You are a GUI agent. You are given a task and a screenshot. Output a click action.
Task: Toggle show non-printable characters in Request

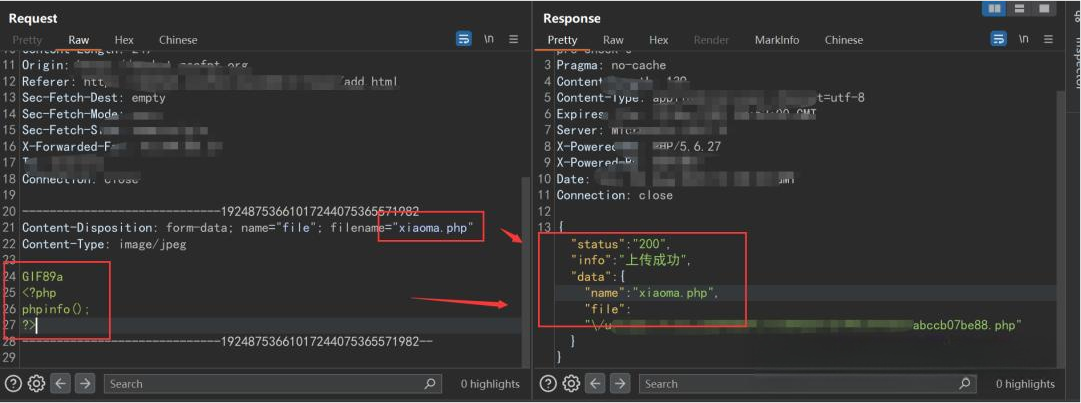coord(489,39)
